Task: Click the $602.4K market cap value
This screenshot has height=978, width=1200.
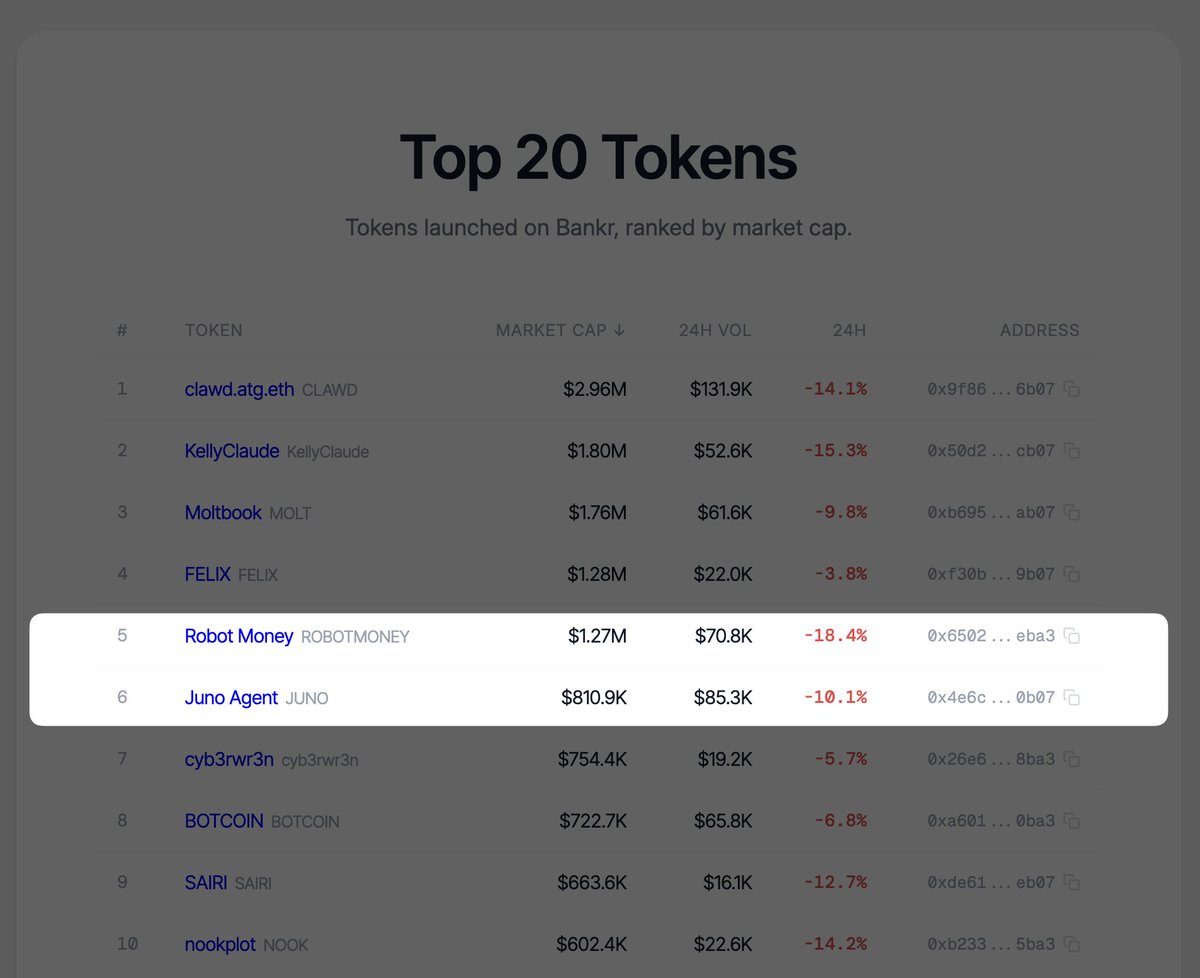Action: (x=592, y=944)
